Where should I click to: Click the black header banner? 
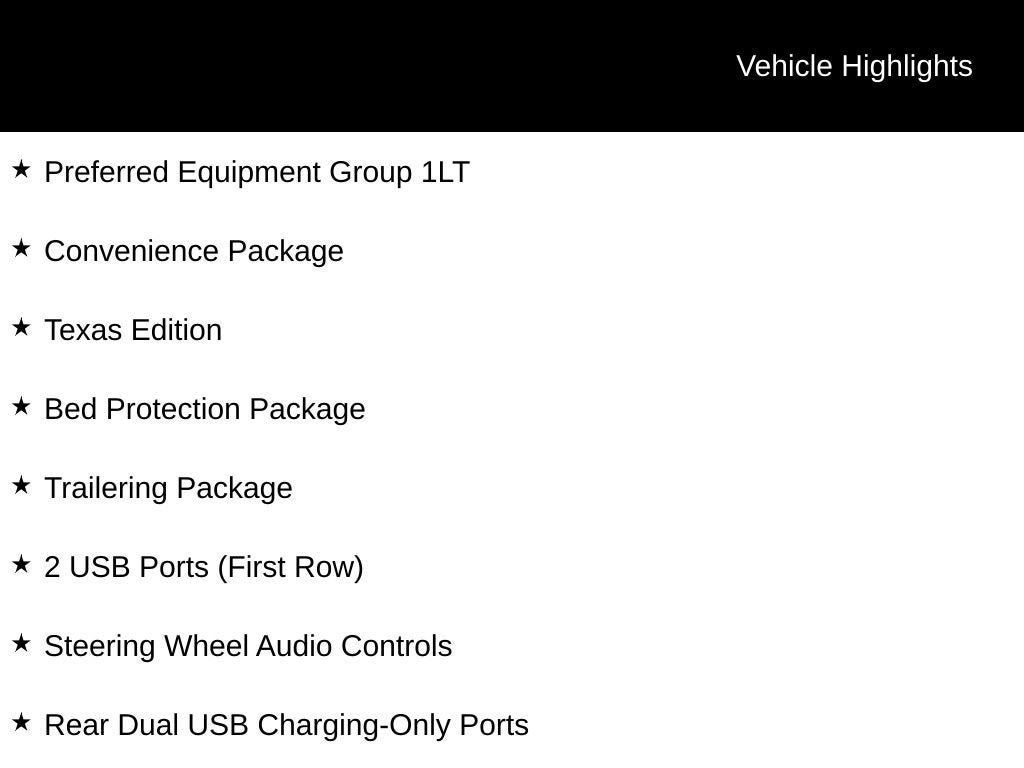coord(512,66)
